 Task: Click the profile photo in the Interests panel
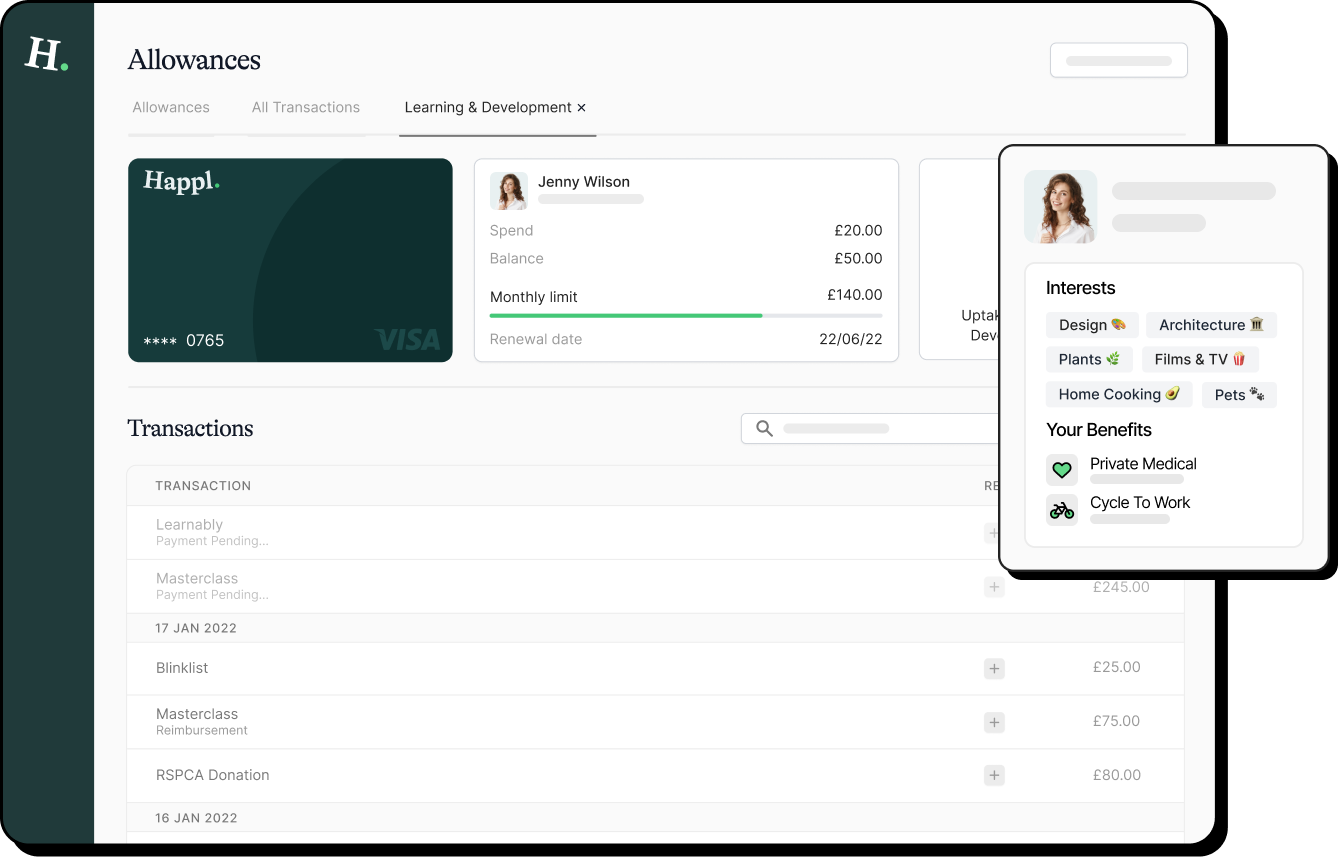point(1060,206)
